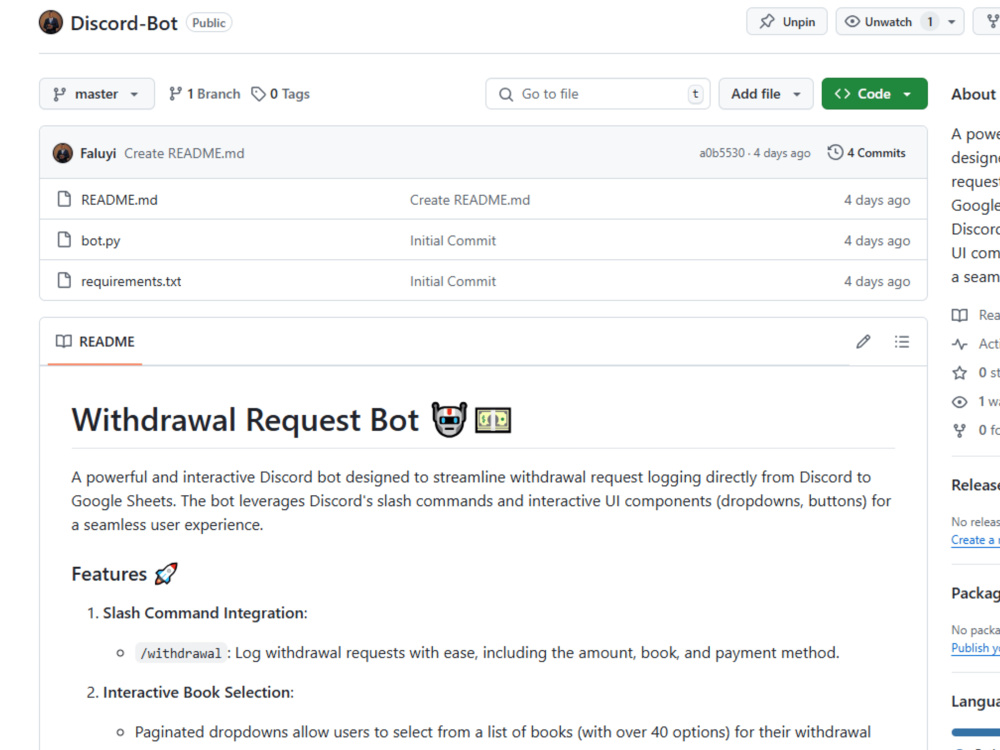Screen dimensions: 1000x750
Task: Click the Slash Command Integration list item
Action: click(205, 613)
